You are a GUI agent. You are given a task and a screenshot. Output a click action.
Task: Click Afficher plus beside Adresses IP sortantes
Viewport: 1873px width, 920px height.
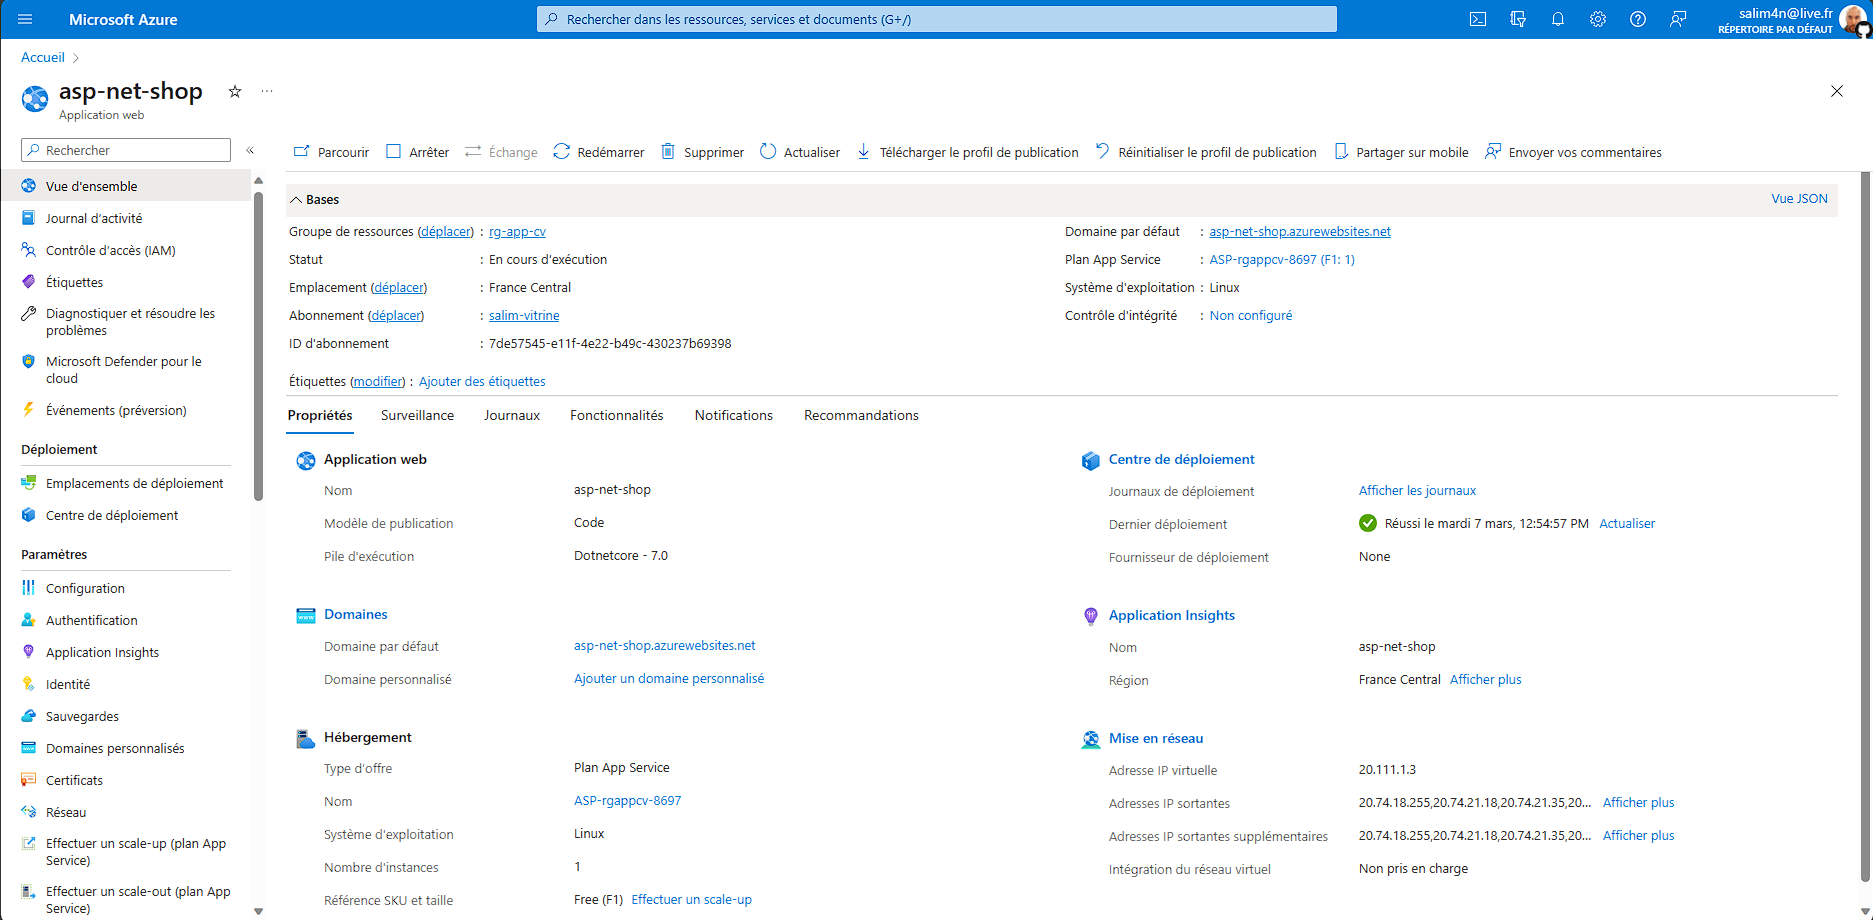coord(1638,802)
